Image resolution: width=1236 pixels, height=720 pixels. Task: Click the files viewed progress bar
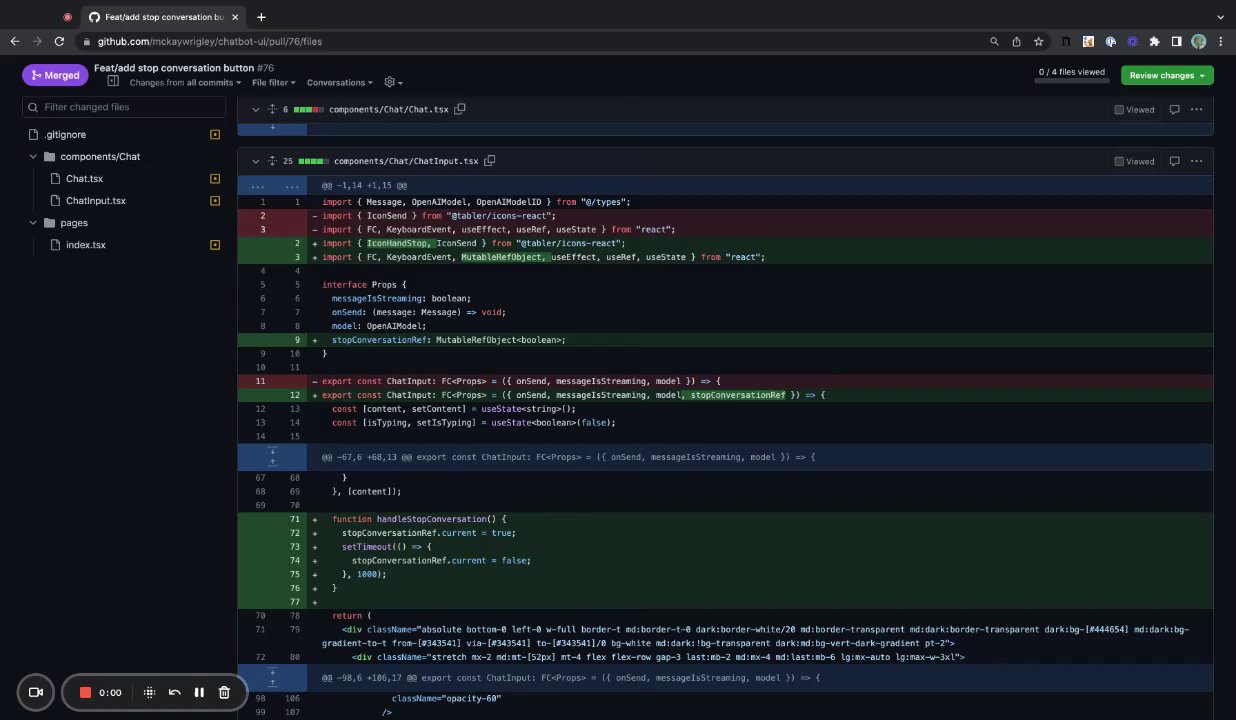[x=1072, y=80]
